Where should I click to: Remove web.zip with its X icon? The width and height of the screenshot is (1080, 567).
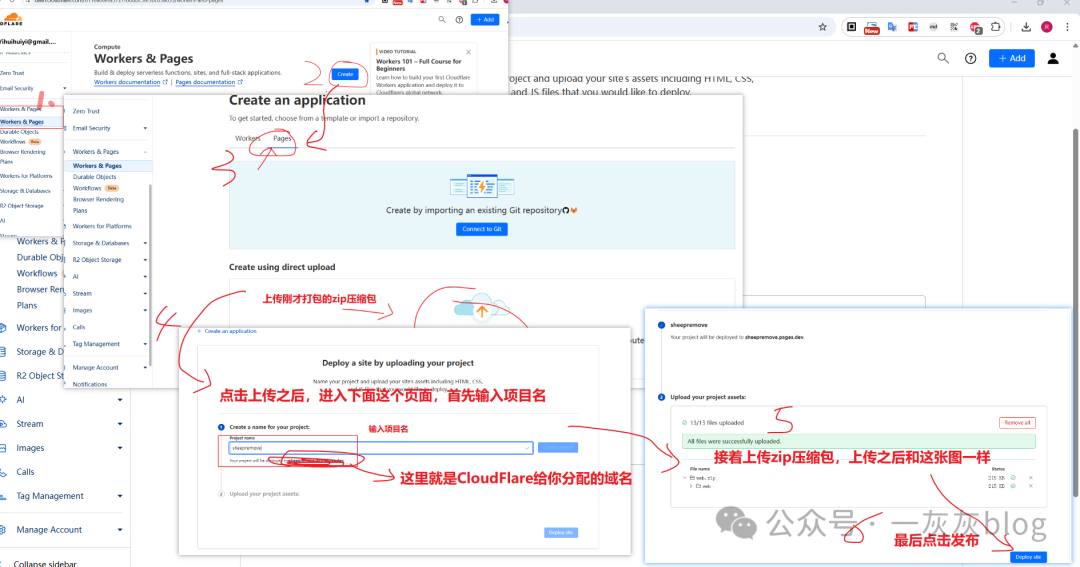(x=1031, y=477)
